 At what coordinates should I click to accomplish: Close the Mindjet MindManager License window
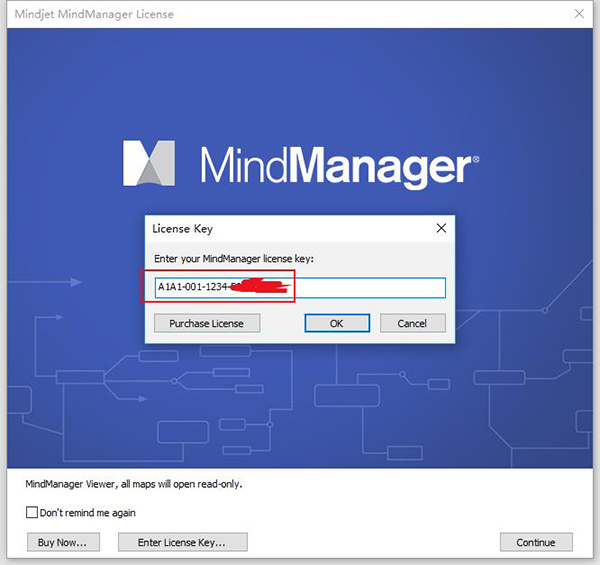tap(579, 13)
